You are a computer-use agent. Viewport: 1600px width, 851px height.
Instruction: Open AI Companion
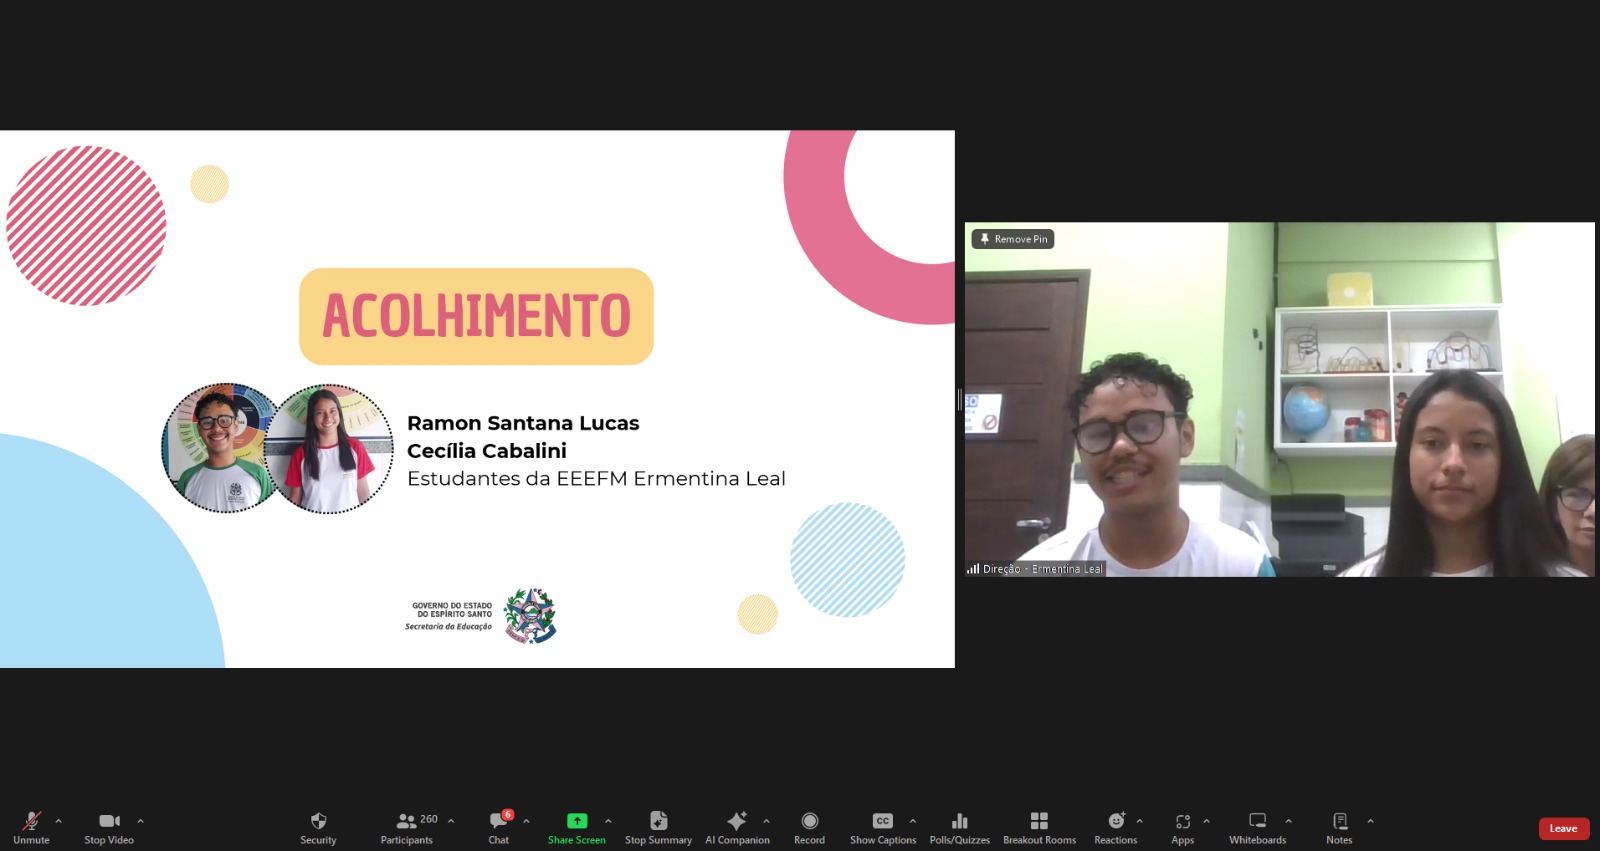(x=737, y=828)
